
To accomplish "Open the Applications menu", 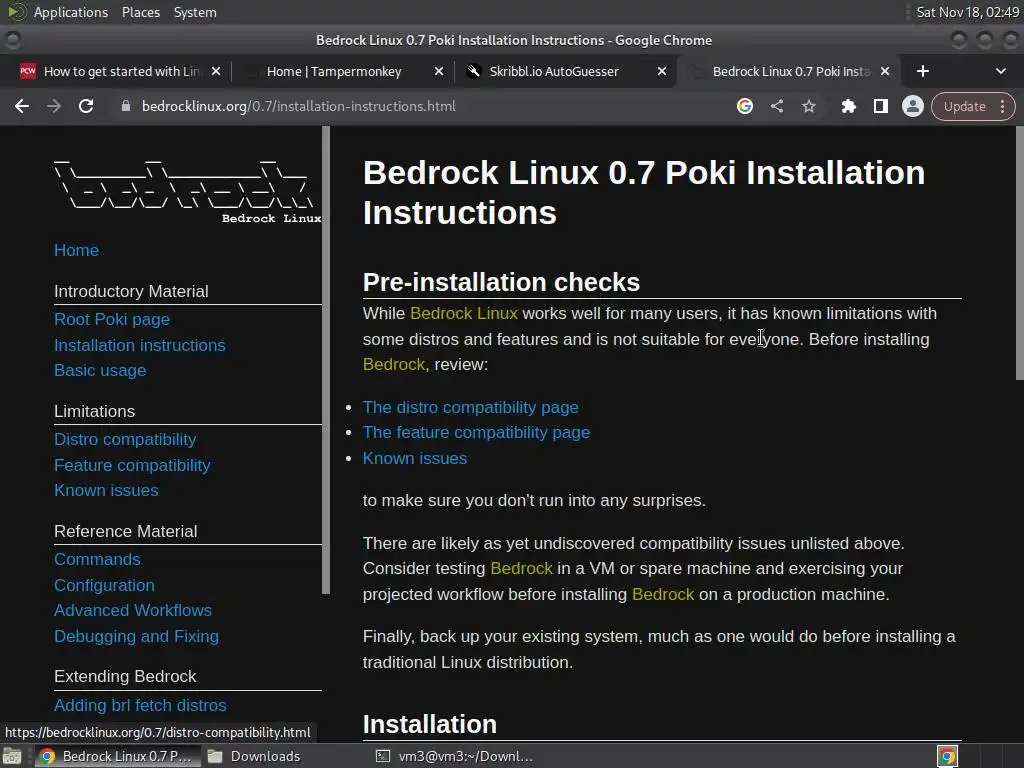I will 70,12.
